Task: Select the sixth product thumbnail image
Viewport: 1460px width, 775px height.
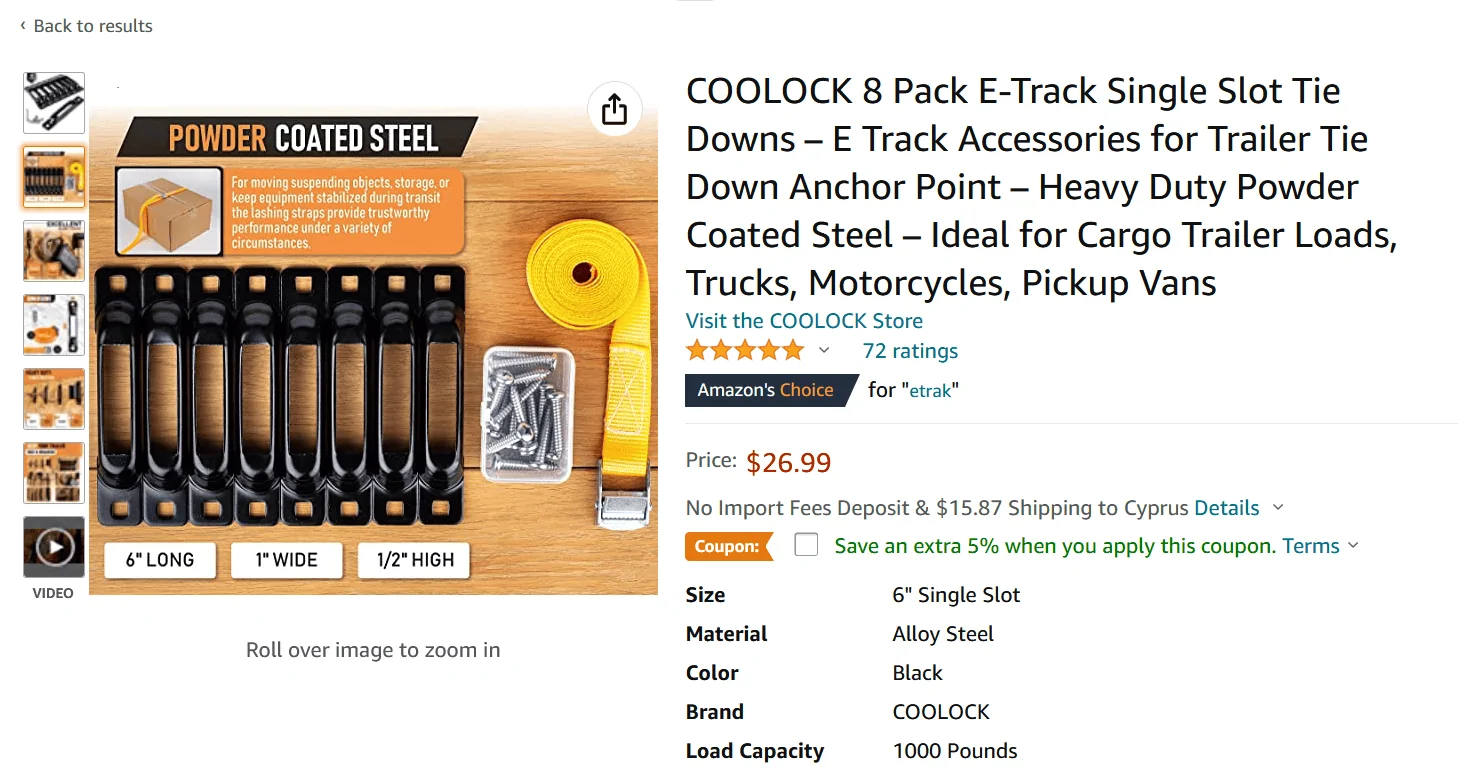Action: pos(54,473)
